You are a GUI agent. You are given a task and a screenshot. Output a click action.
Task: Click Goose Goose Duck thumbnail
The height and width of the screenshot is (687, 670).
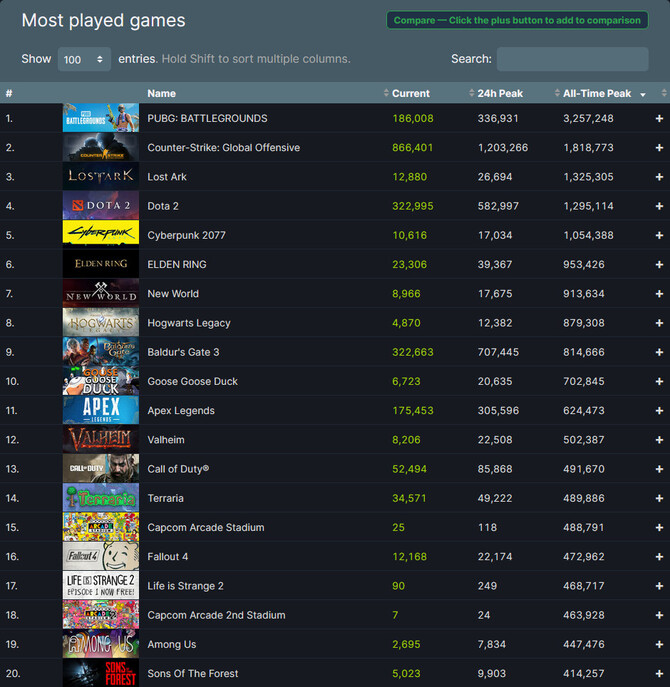101,380
